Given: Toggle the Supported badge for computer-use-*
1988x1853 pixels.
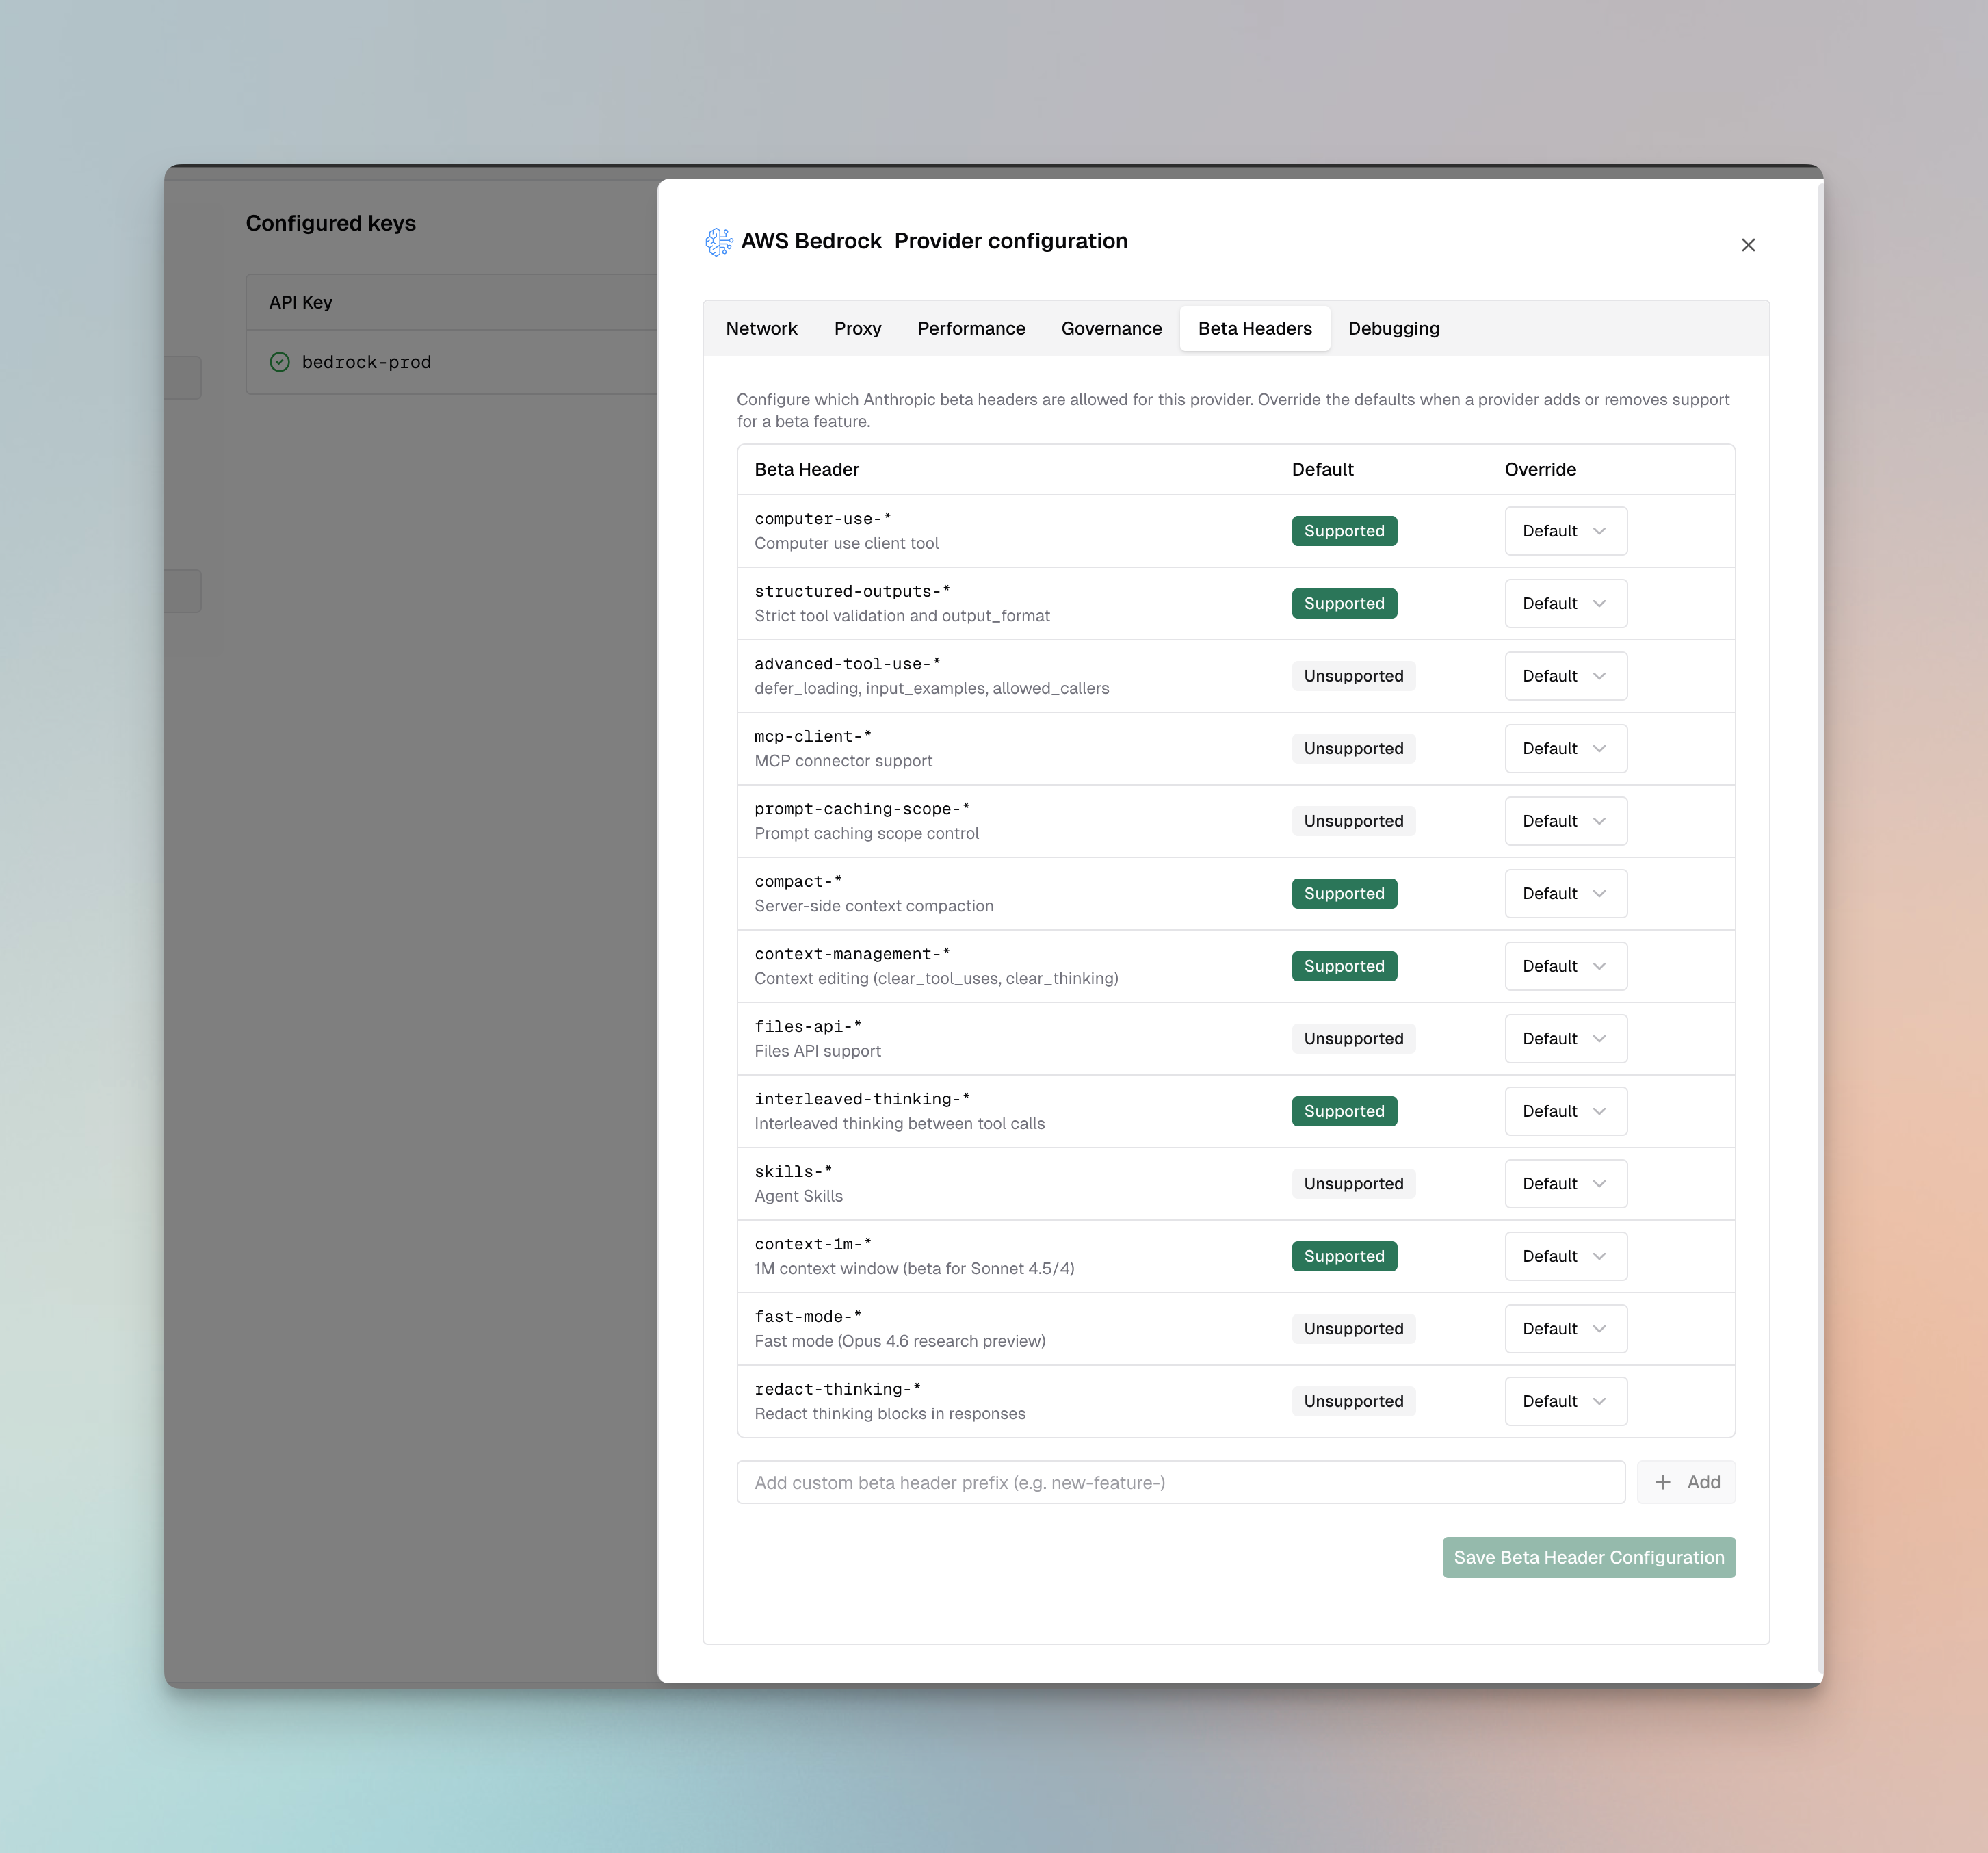Looking at the screenshot, I should click(1343, 530).
